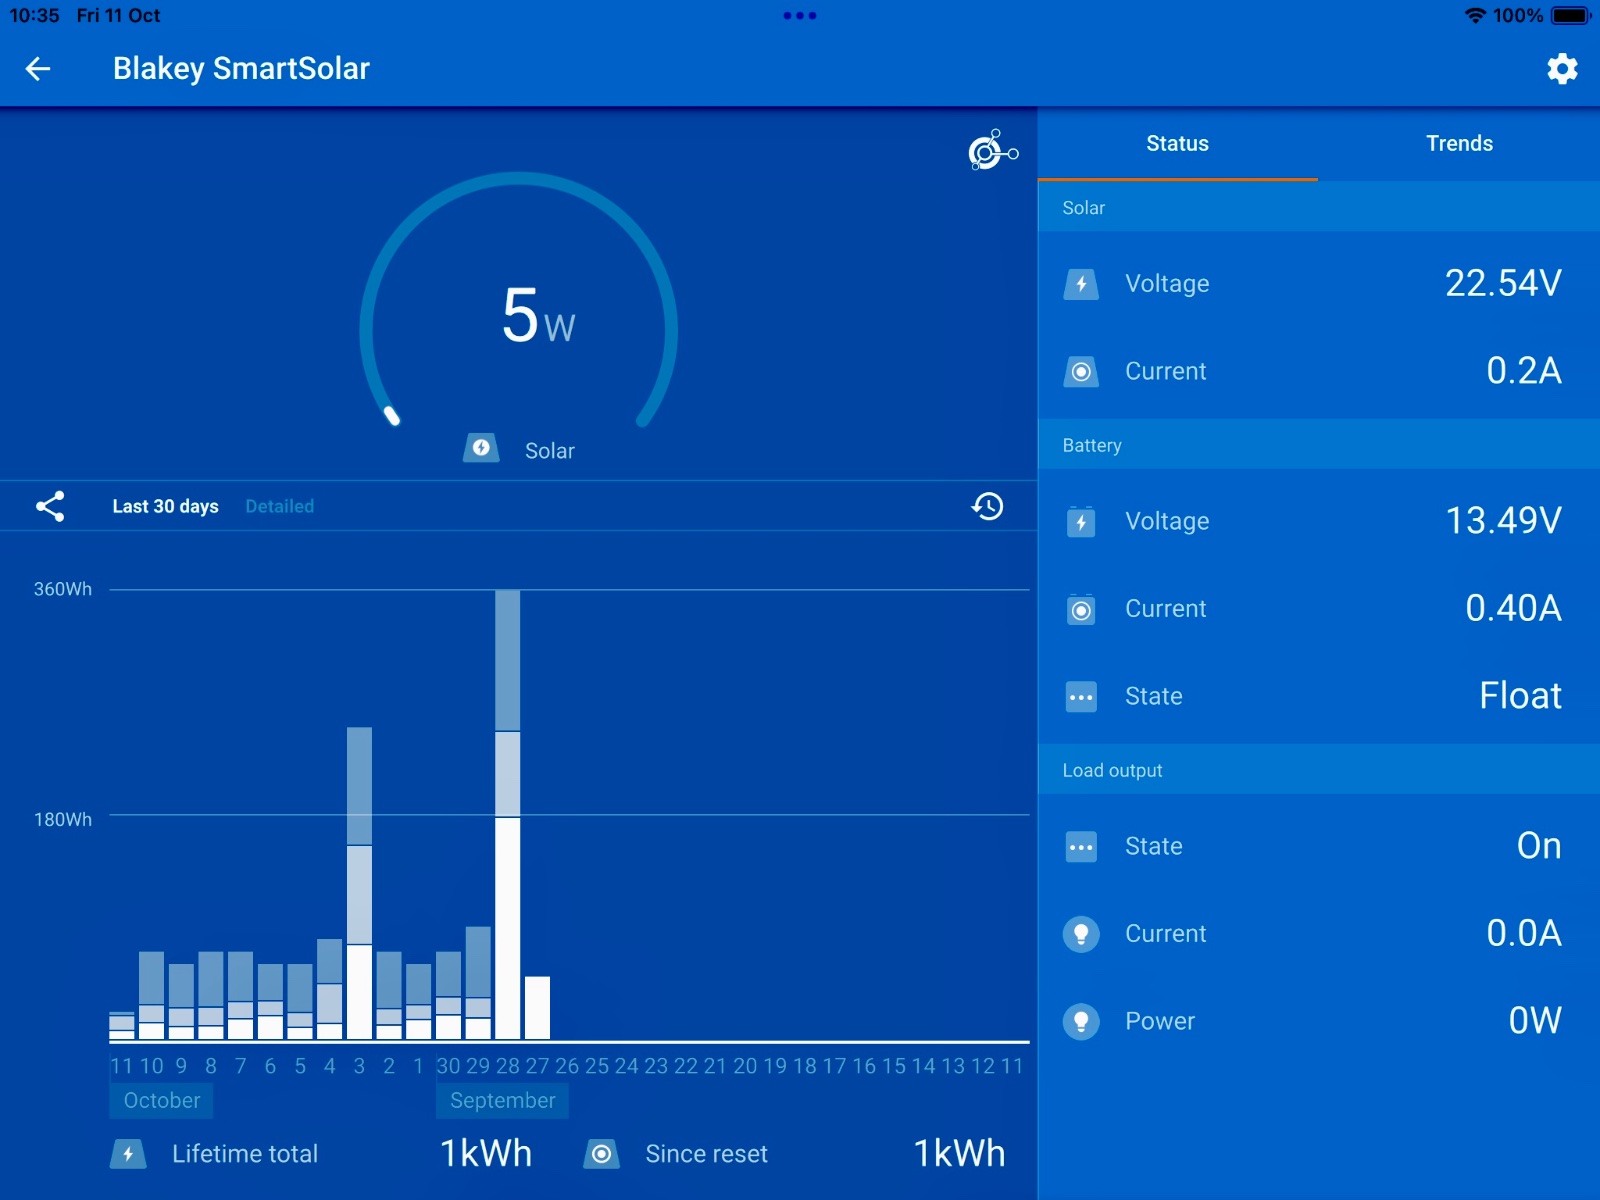Tap the Load Current bulb icon
The height and width of the screenshot is (1200, 1600).
coord(1081,934)
